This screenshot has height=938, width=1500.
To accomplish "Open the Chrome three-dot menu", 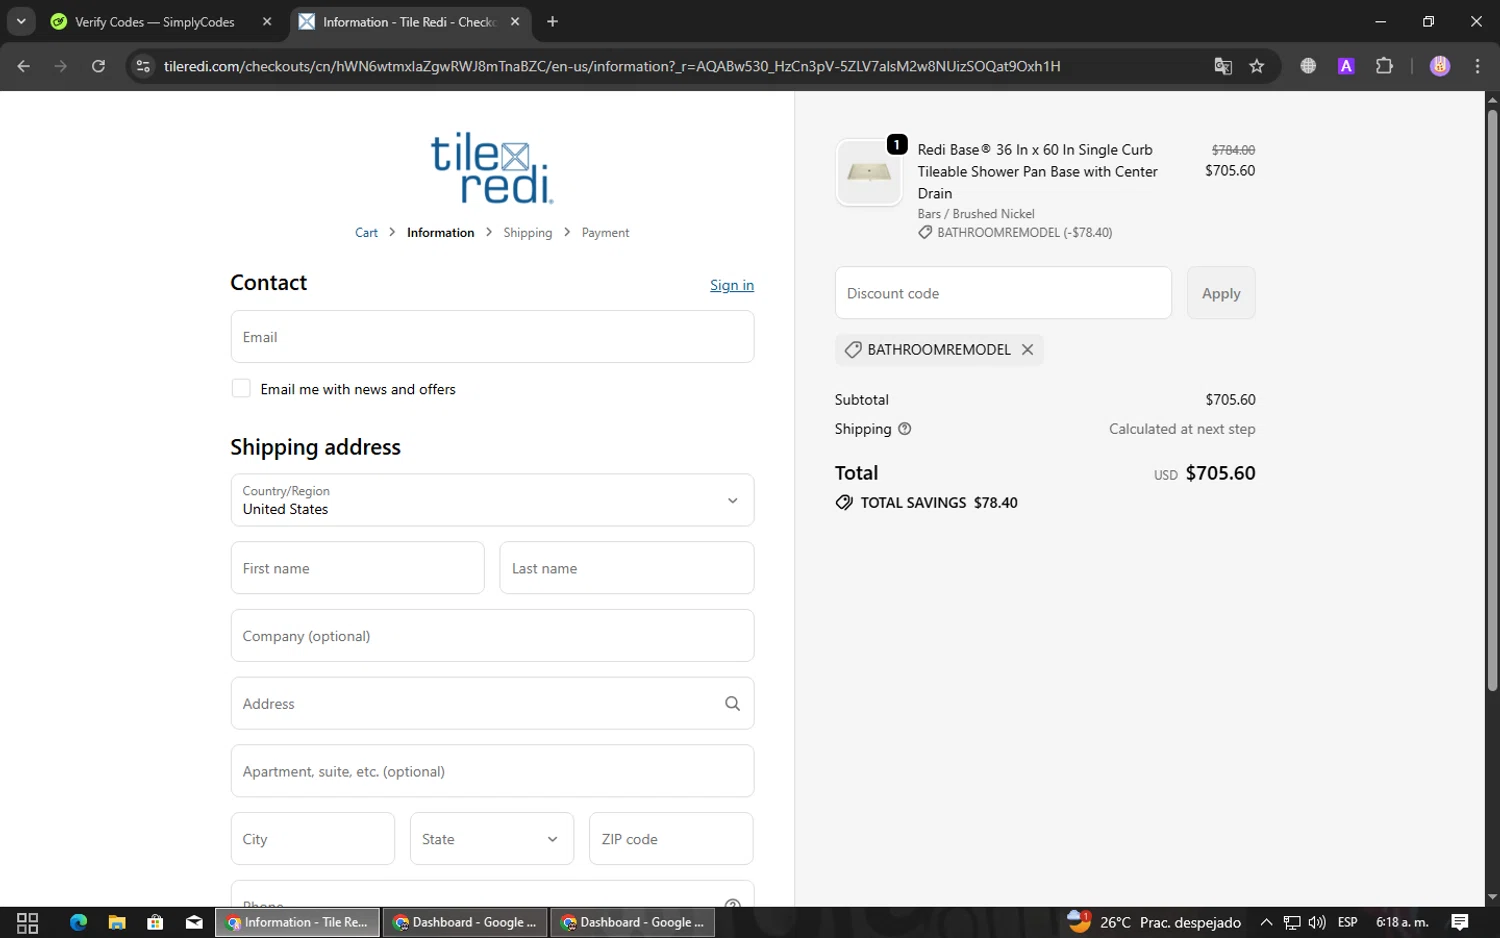I will [x=1477, y=66].
